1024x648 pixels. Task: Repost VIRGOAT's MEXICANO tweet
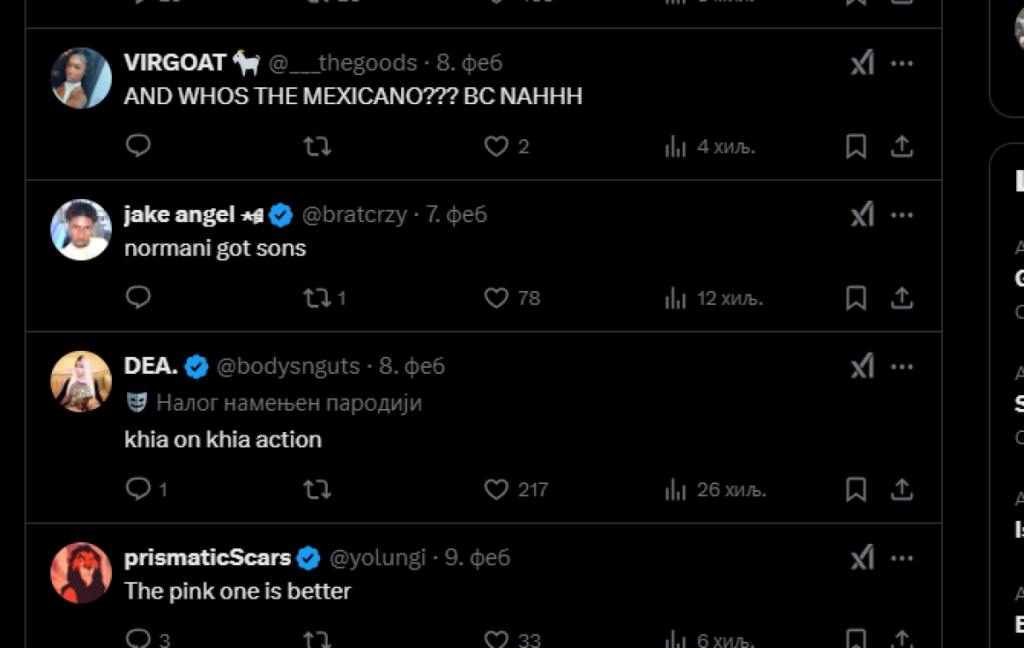317,147
